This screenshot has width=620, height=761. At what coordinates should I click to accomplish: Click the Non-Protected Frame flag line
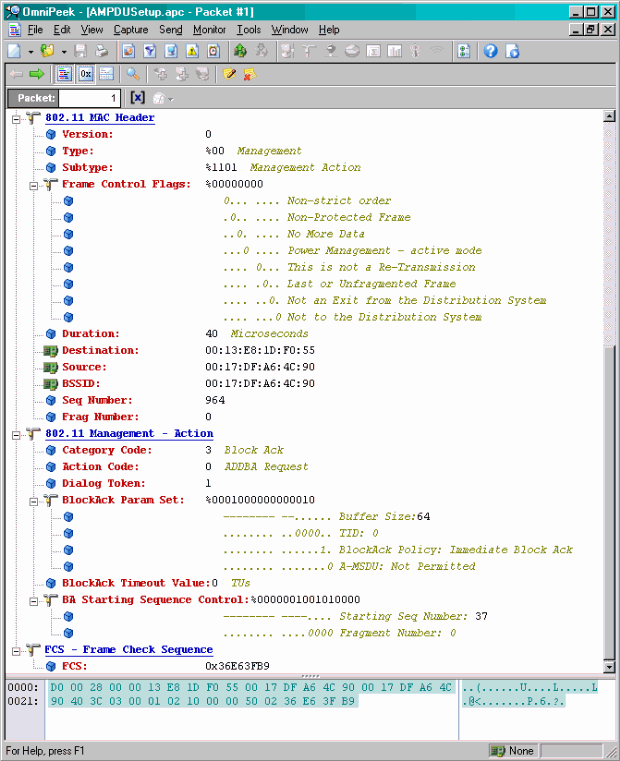pos(317,217)
